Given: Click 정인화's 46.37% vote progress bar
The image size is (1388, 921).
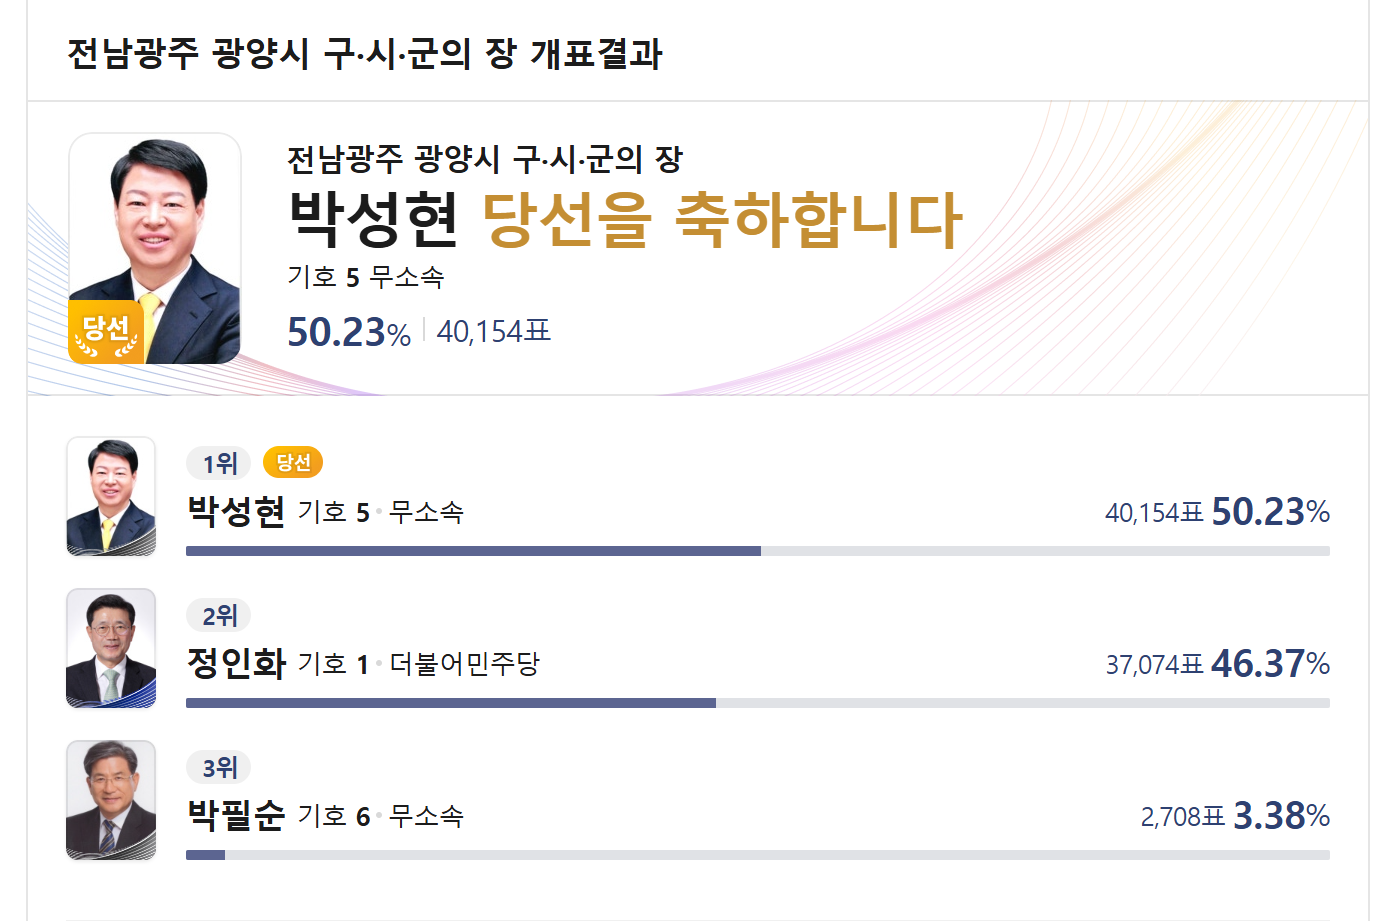Looking at the screenshot, I should point(758,703).
